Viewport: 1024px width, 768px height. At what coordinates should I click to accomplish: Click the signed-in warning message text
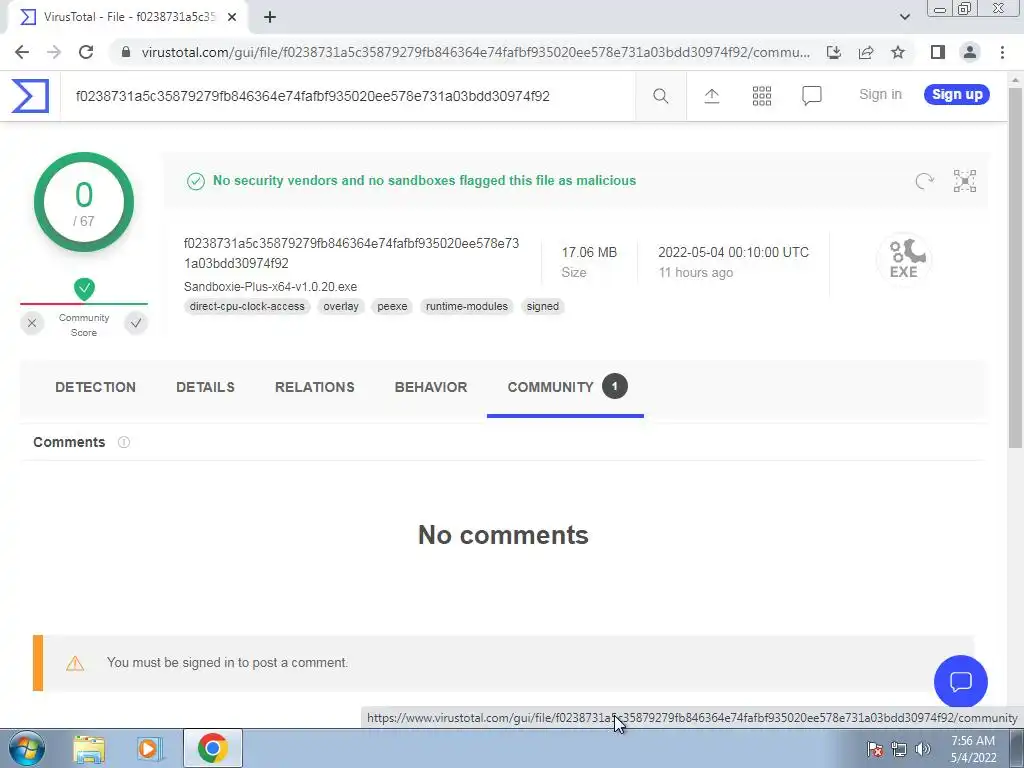point(227,662)
